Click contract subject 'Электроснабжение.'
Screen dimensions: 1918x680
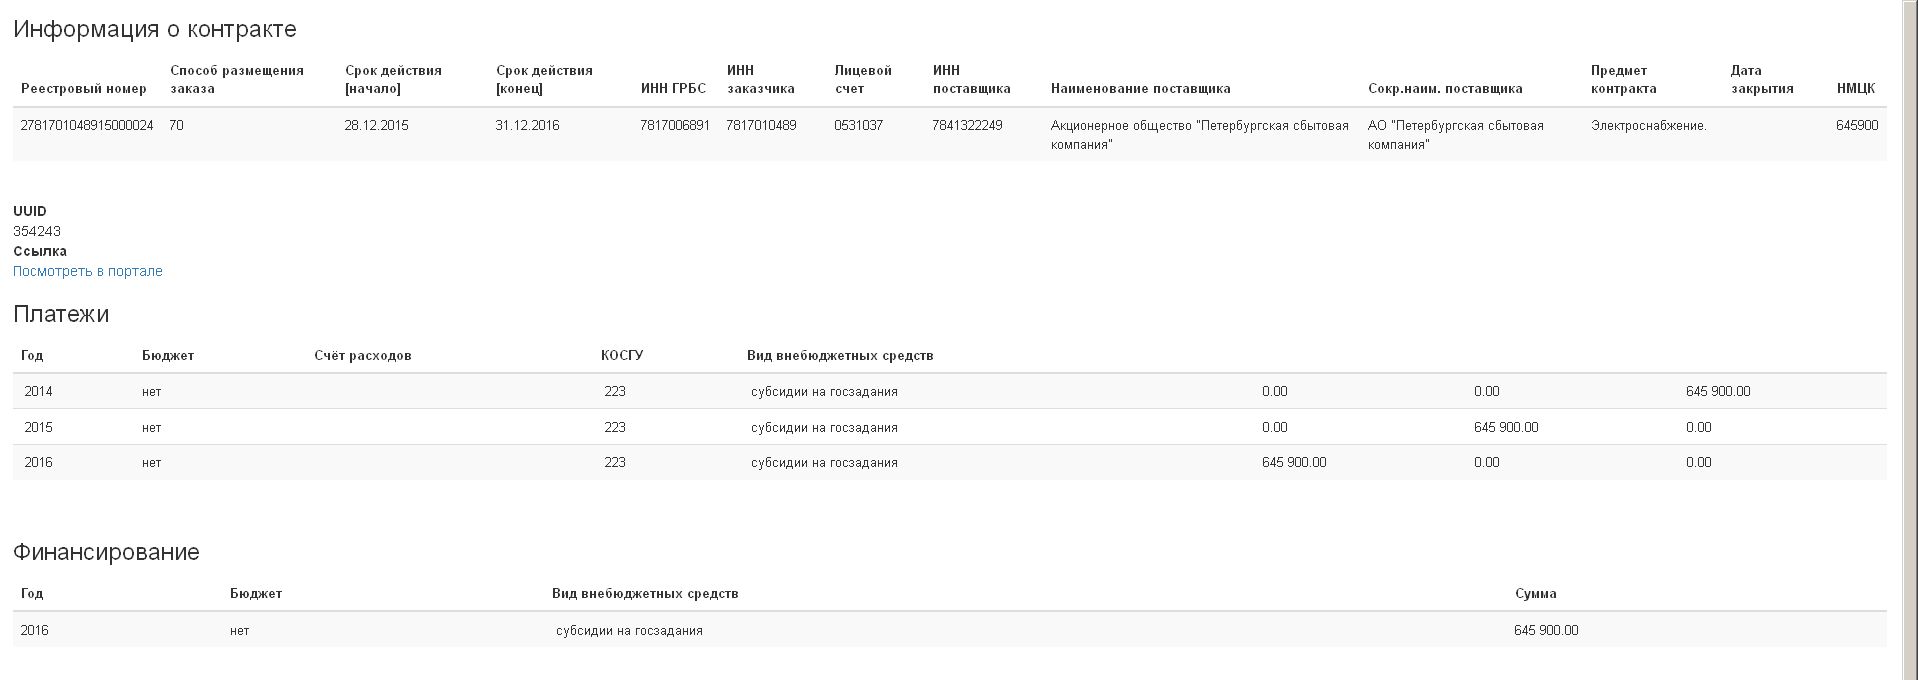(1649, 125)
